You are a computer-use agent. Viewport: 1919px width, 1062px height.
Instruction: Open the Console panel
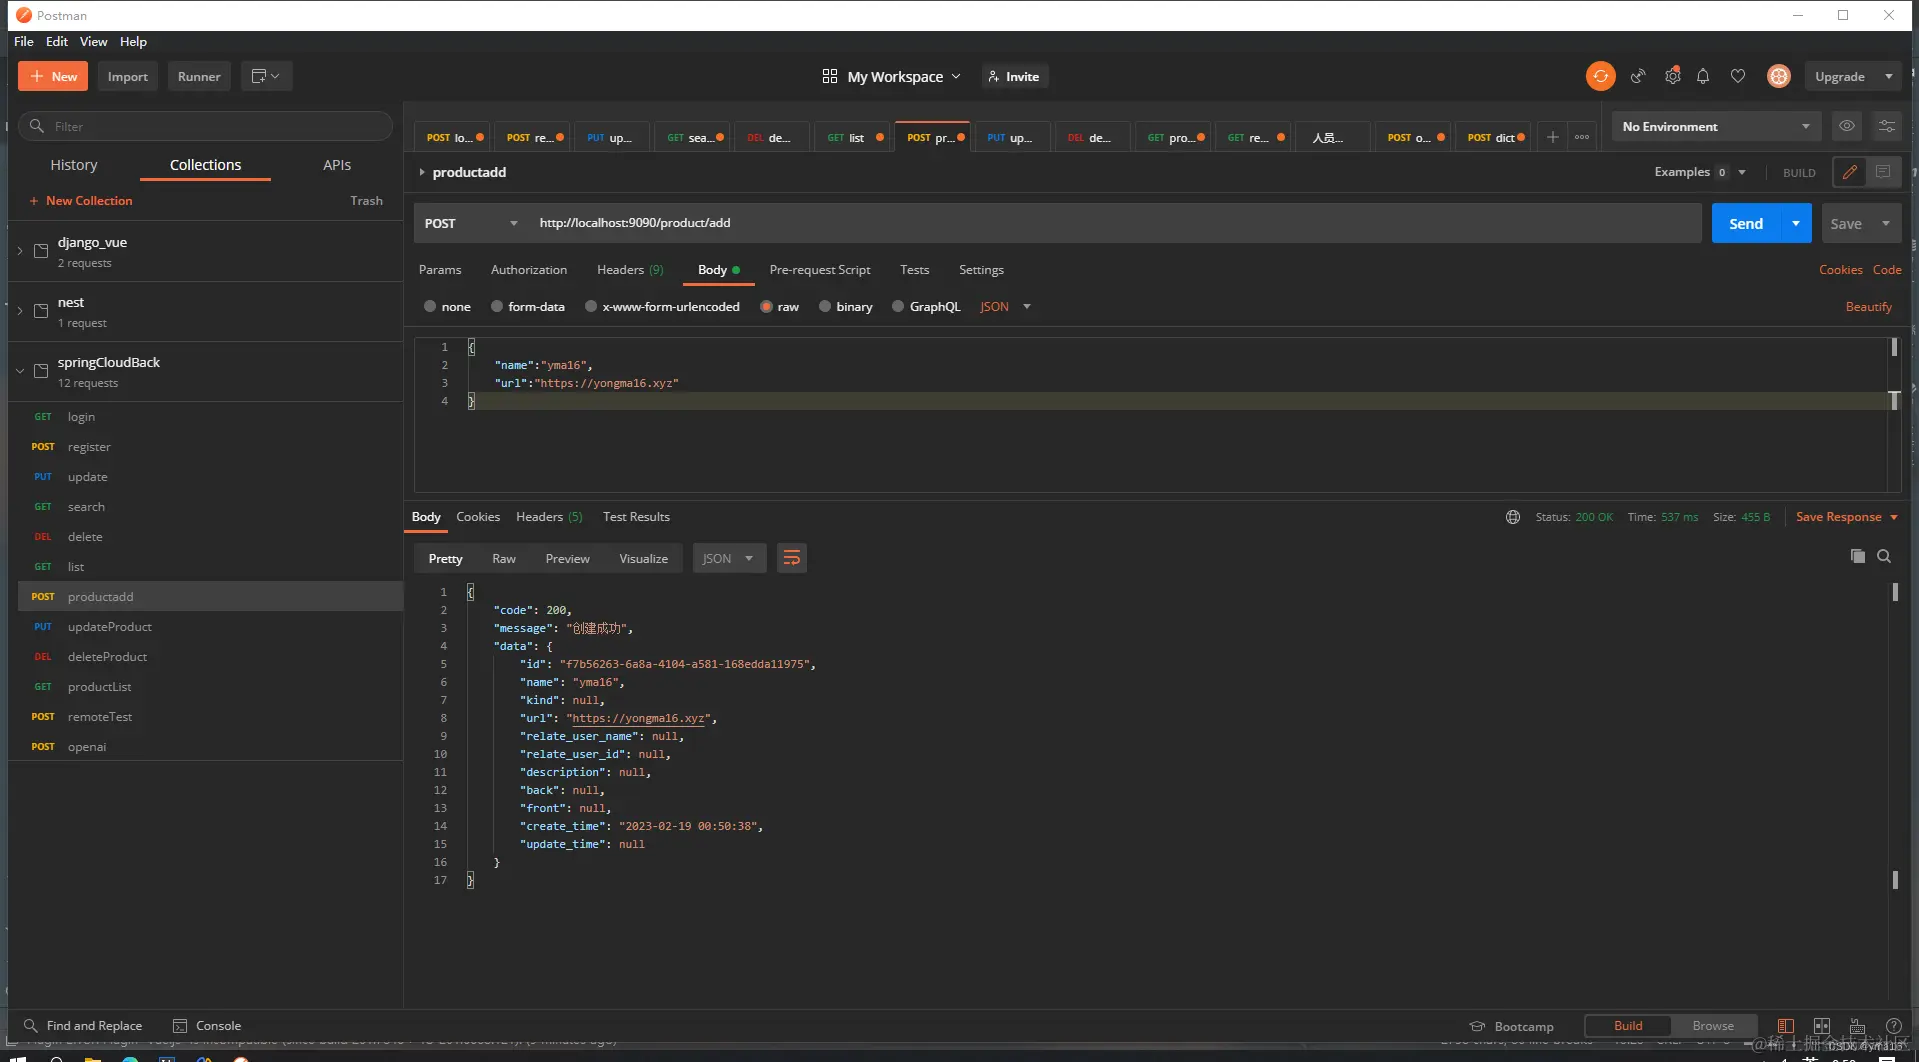[x=207, y=1025]
